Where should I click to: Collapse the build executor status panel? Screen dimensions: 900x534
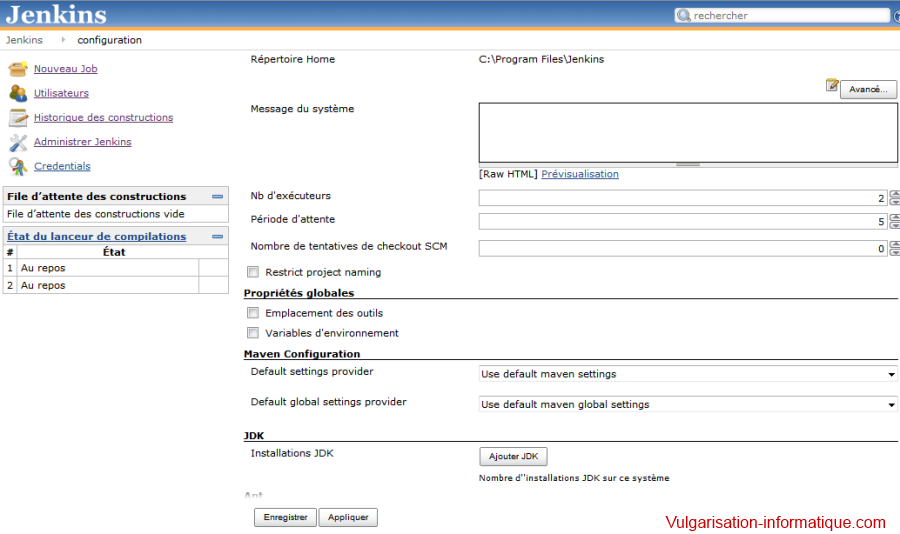(x=218, y=237)
